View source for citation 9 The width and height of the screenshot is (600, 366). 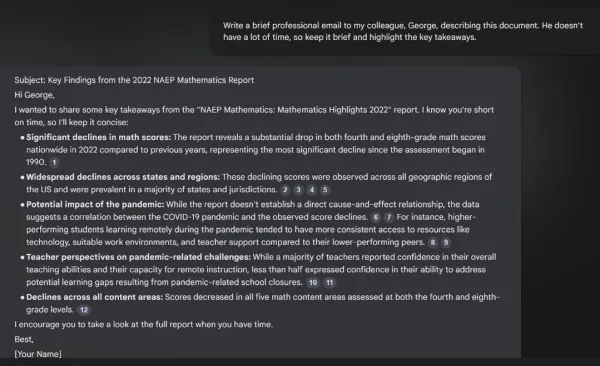pyautogui.click(x=446, y=242)
